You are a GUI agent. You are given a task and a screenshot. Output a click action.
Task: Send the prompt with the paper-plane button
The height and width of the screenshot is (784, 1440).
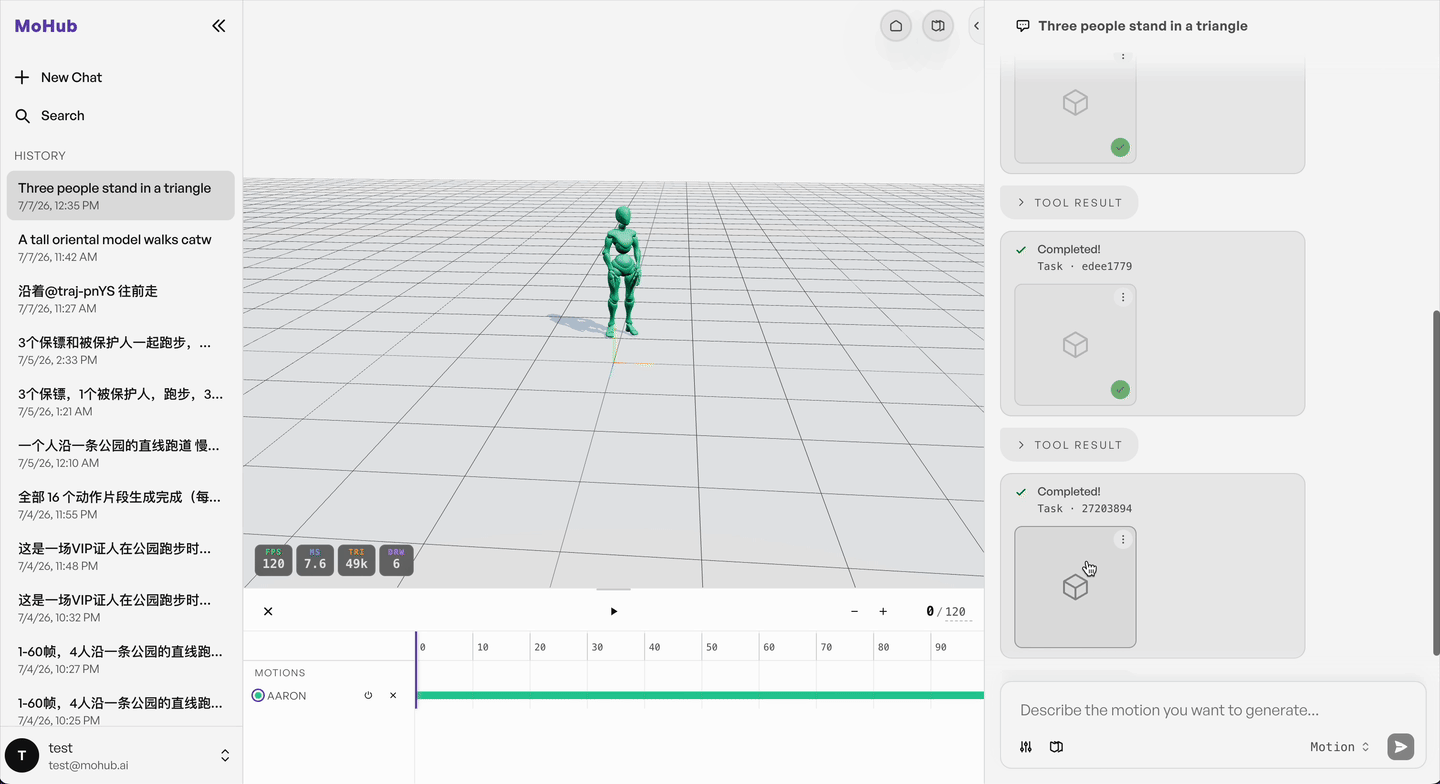point(1401,746)
